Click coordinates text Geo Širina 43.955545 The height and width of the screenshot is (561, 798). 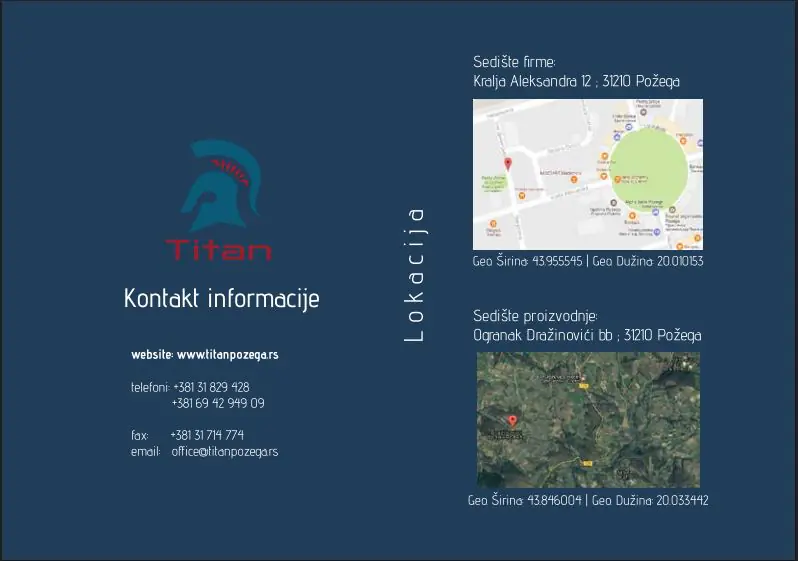[x=527, y=262]
